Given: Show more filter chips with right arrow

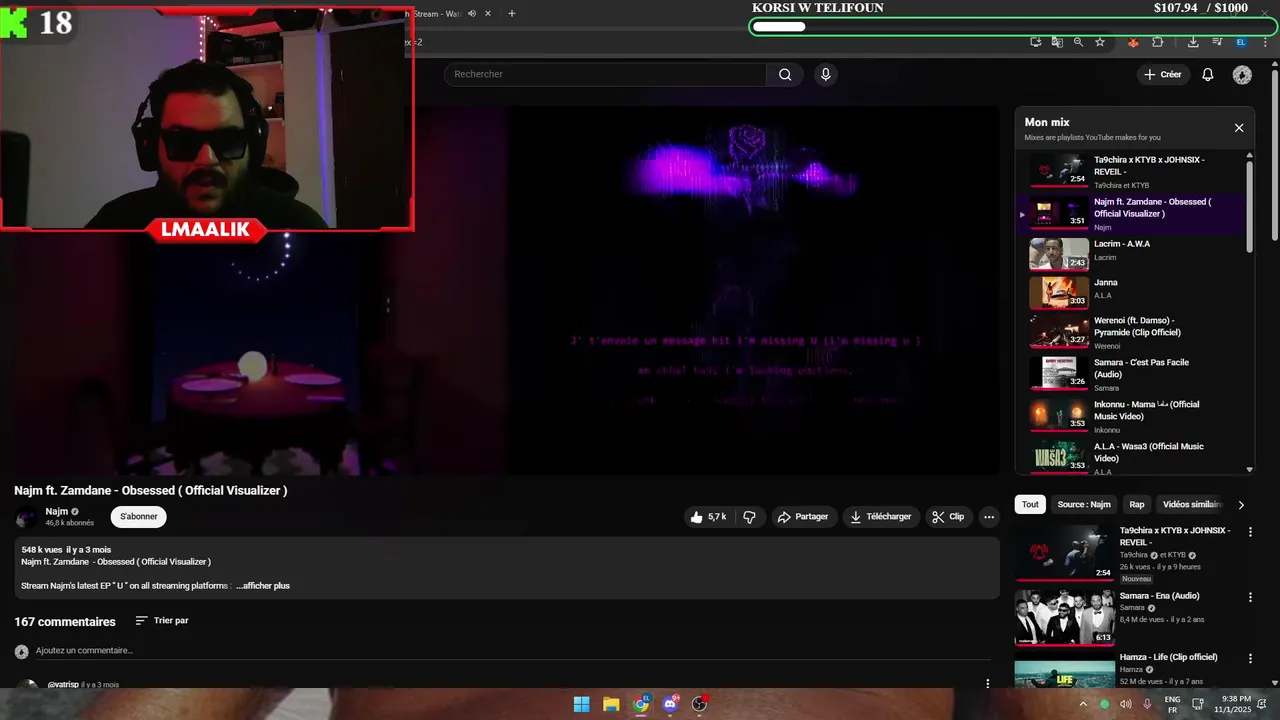Looking at the screenshot, I should click(1241, 505).
